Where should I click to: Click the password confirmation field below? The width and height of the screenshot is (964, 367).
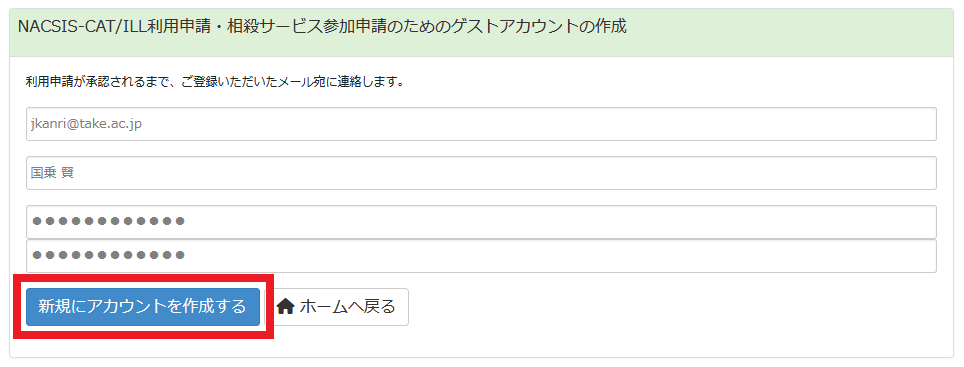tap(481, 256)
